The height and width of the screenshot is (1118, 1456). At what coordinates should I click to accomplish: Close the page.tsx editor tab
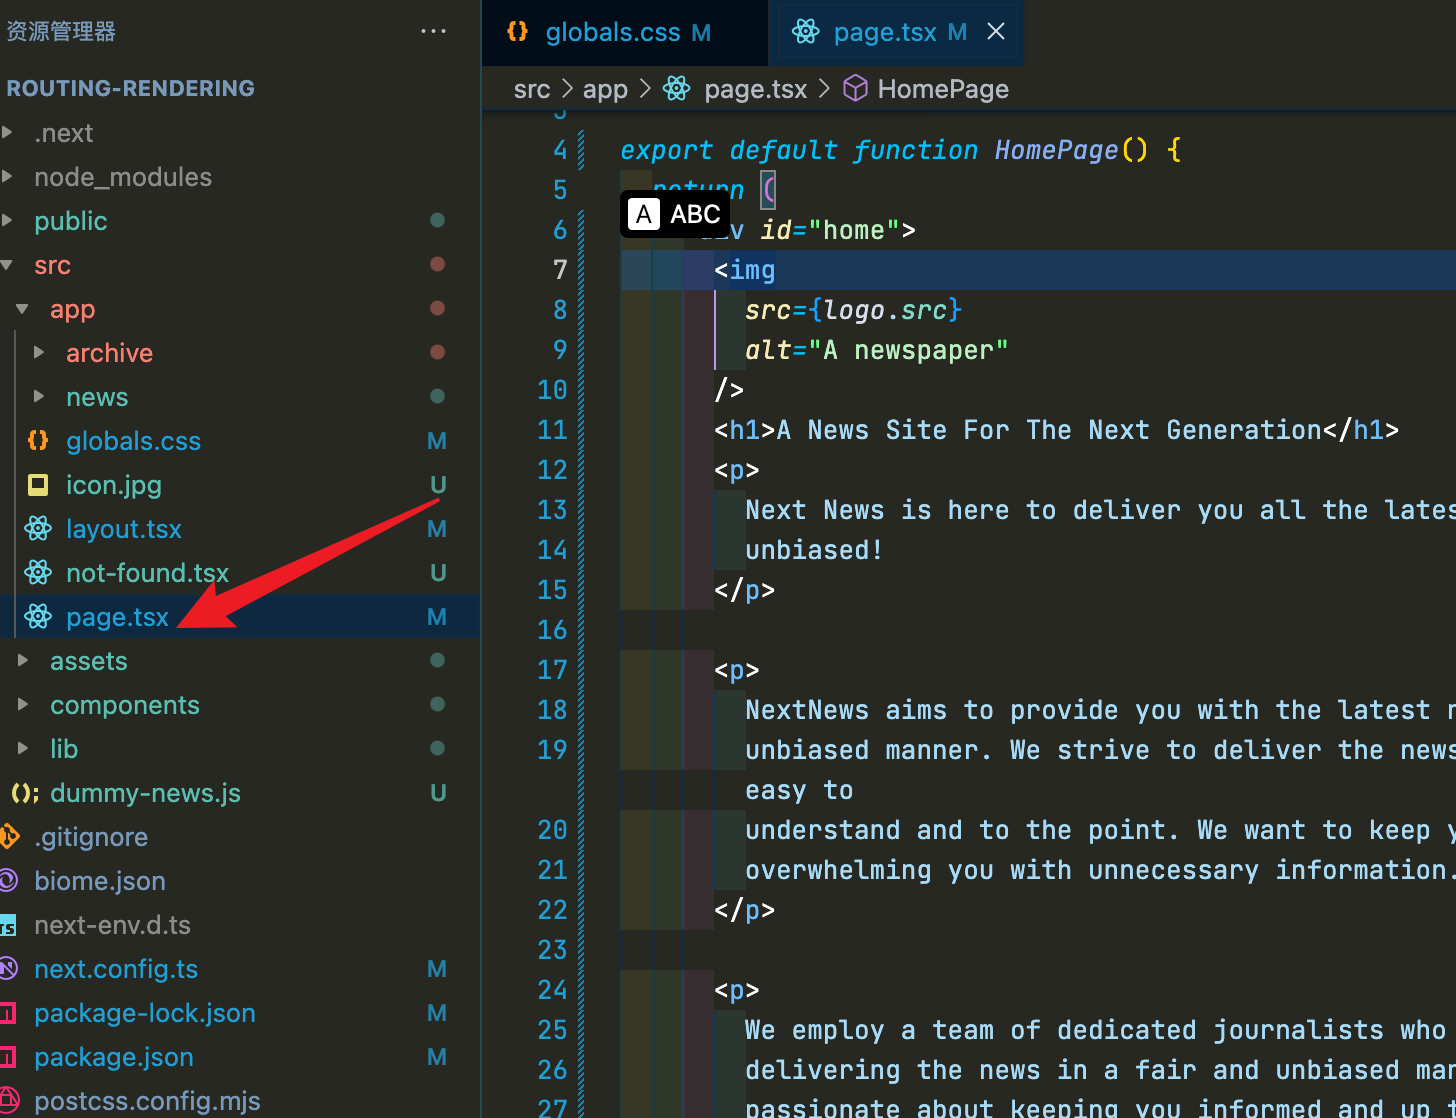click(996, 32)
